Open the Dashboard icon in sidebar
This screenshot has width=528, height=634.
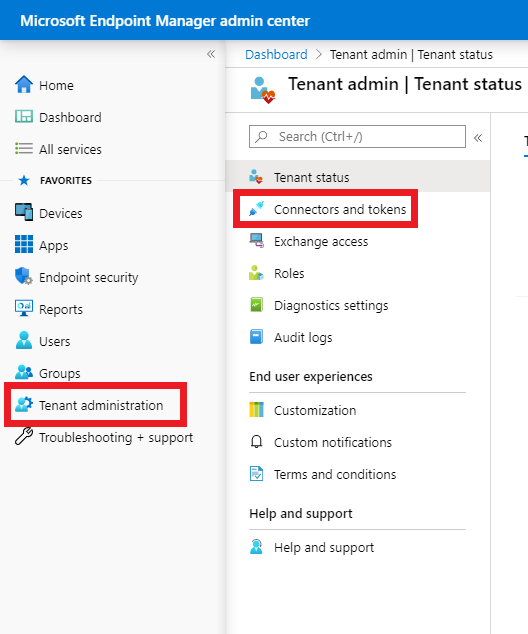pos(24,117)
